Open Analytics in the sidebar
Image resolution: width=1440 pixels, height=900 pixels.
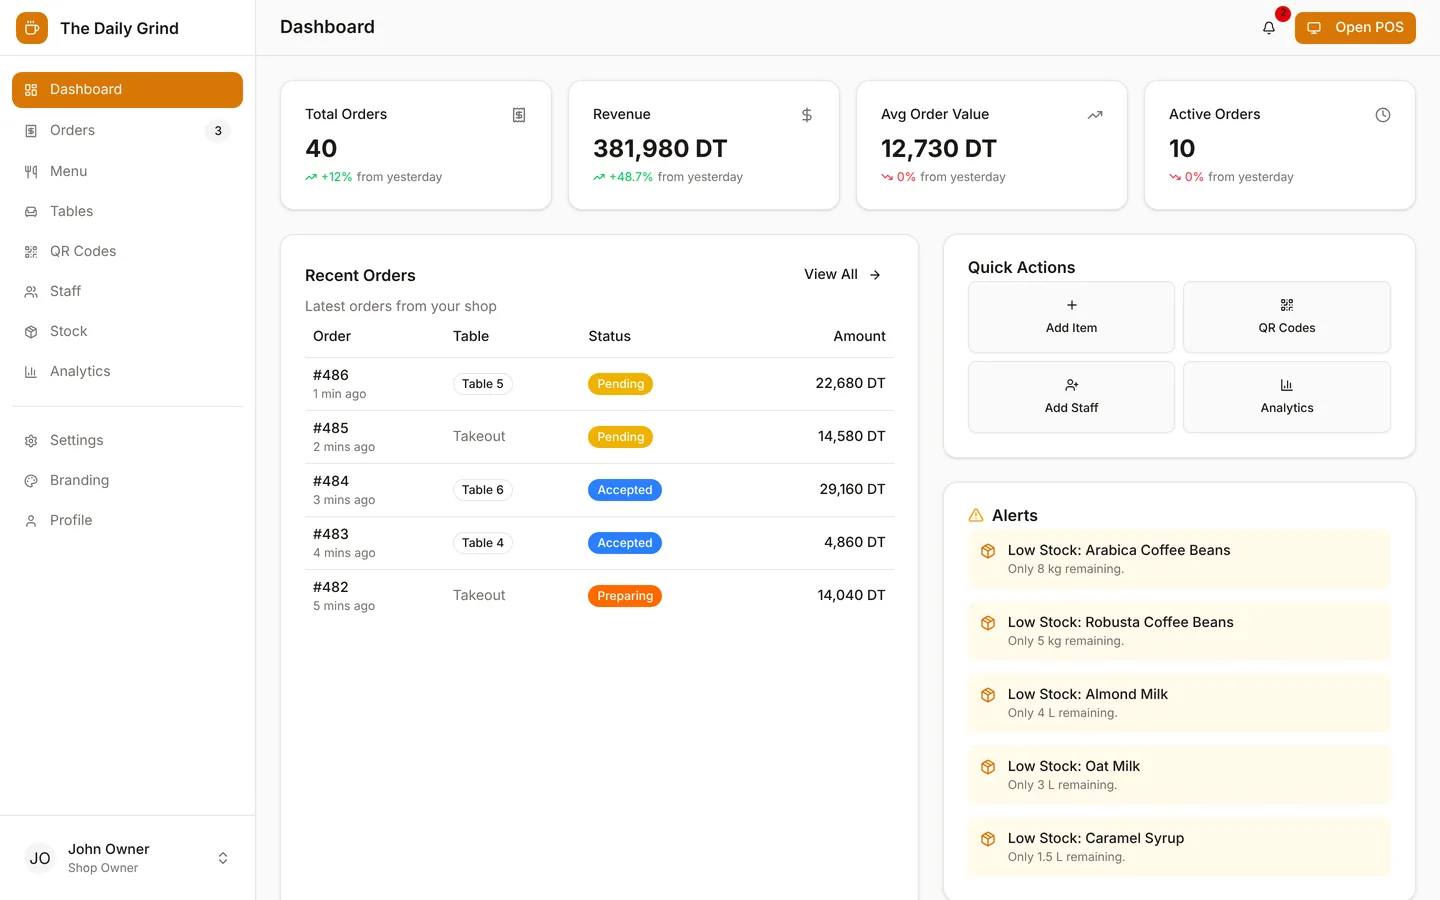point(127,371)
